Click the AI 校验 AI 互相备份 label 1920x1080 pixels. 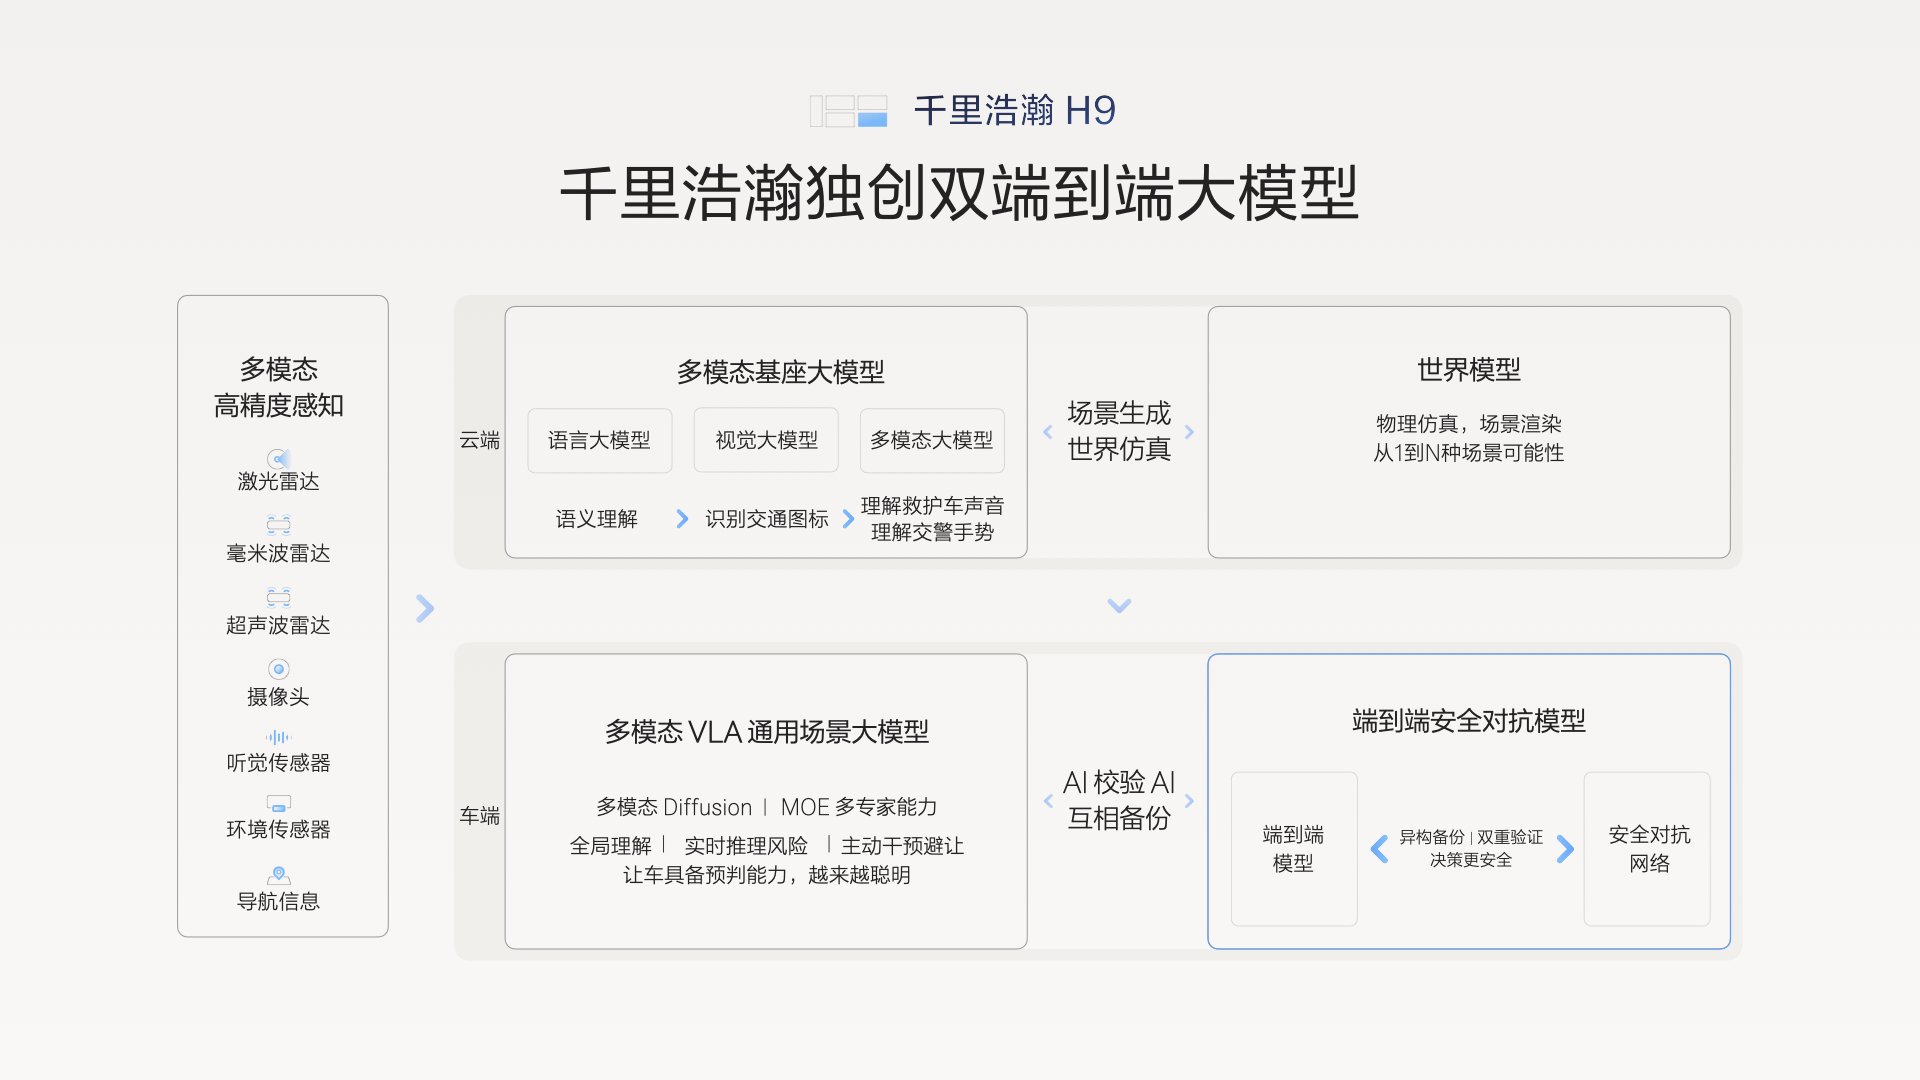tap(1118, 800)
